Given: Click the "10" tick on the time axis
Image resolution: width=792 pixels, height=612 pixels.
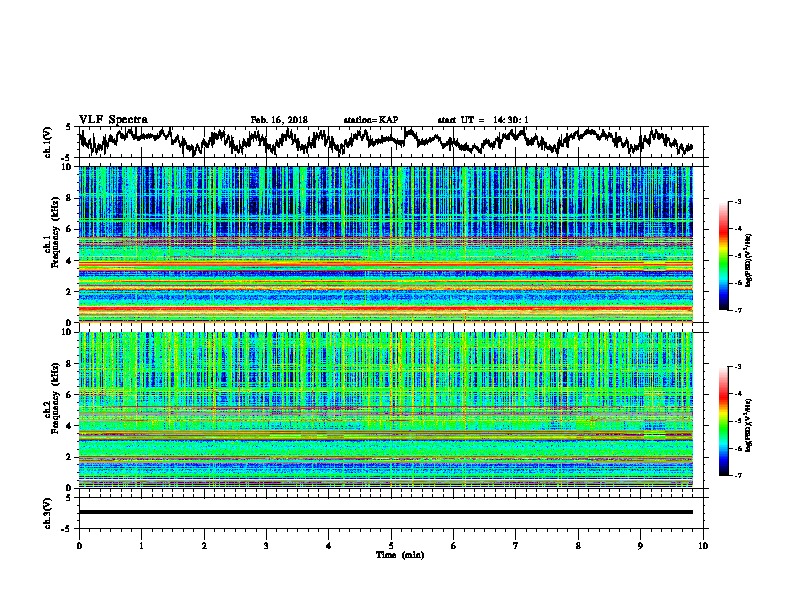Looking at the screenshot, I should (703, 546).
